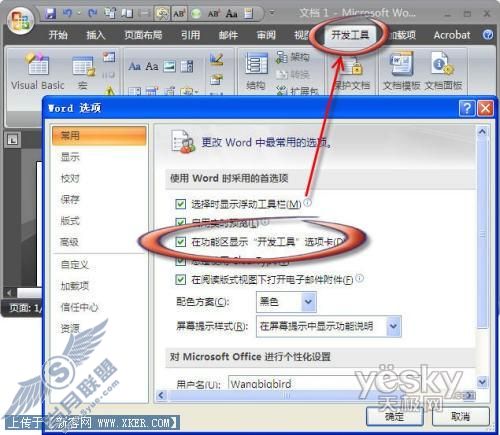
Task: Switch to 插入 (Insert) tab
Action: click(x=96, y=35)
